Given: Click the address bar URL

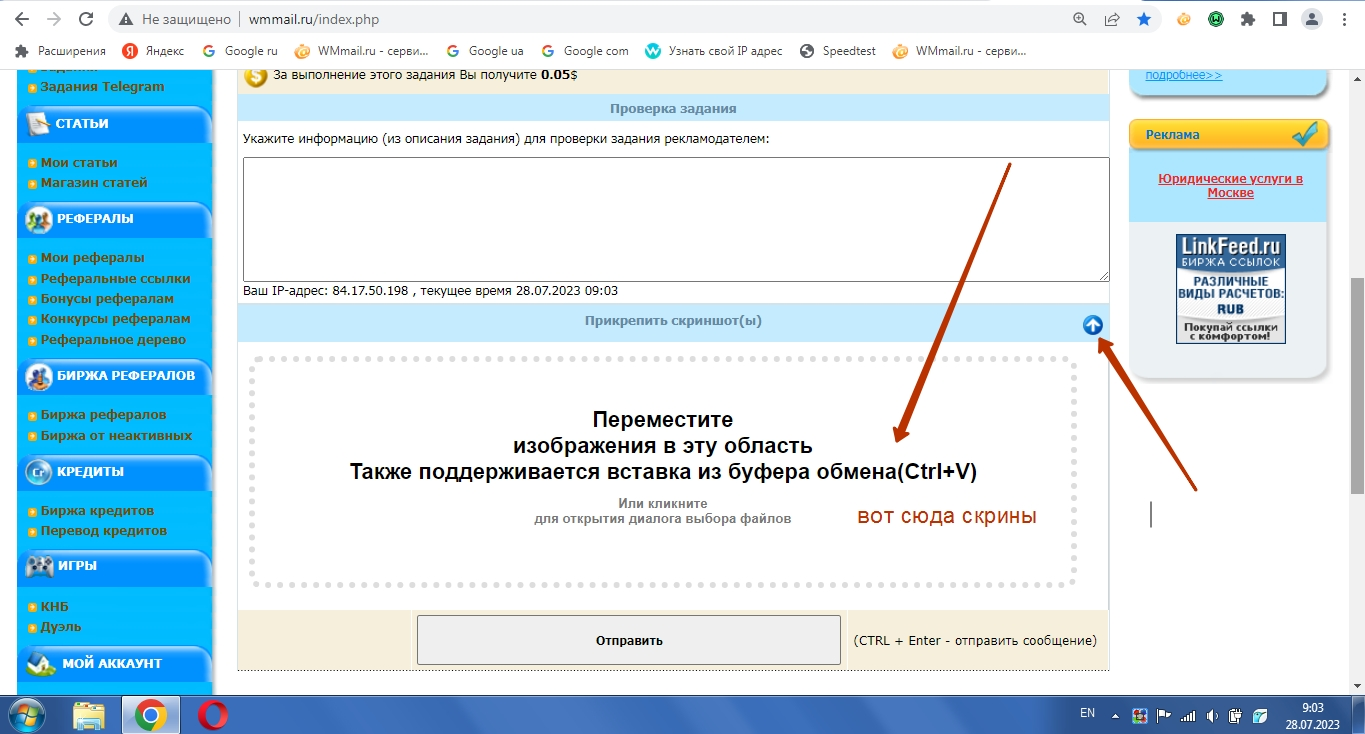Looking at the screenshot, I should pyautogui.click(x=313, y=19).
